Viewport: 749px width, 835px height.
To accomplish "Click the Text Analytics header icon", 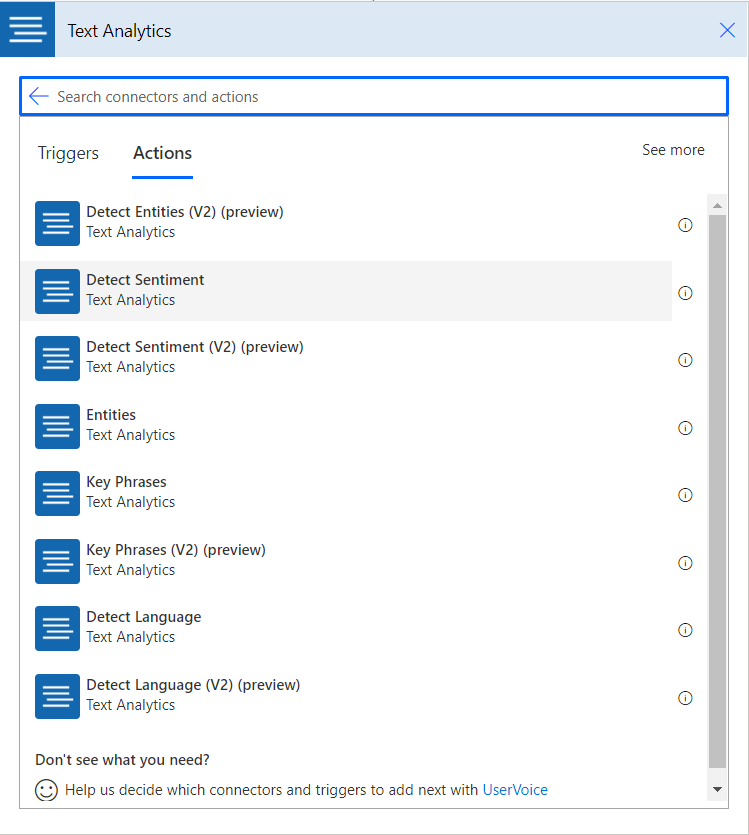I will (28, 30).
